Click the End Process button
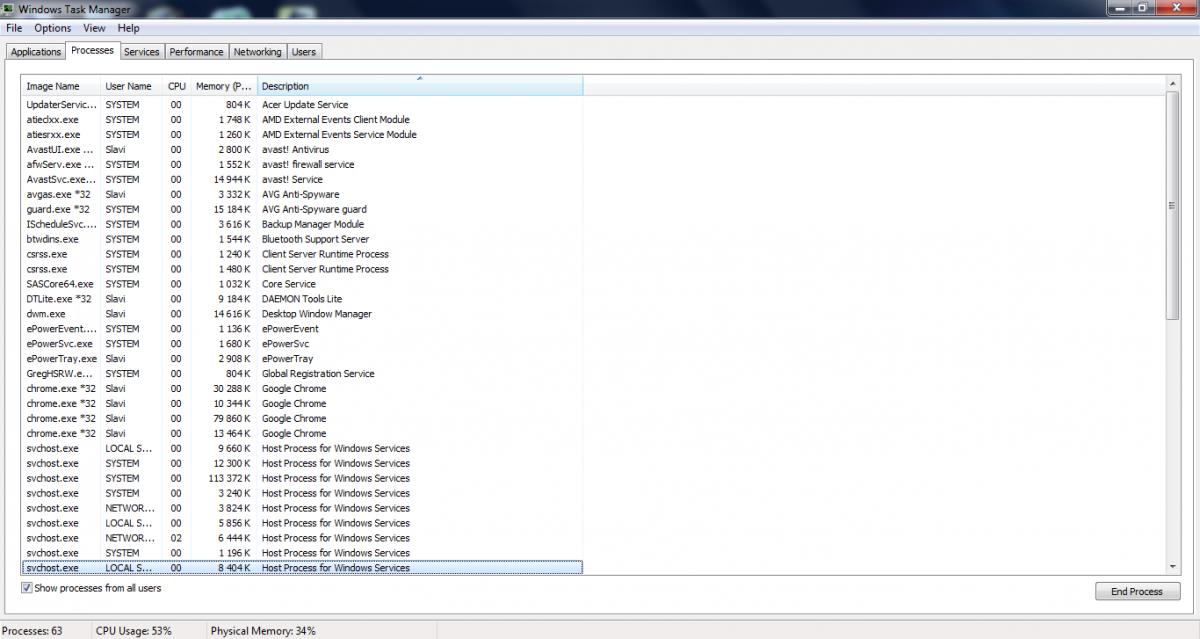 tap(1137, 591)
